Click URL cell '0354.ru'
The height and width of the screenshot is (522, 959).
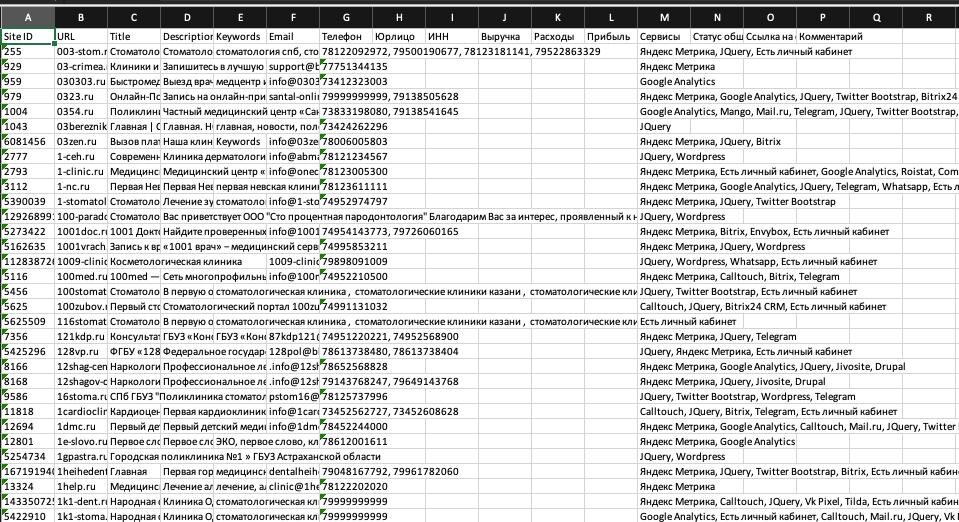81,112
